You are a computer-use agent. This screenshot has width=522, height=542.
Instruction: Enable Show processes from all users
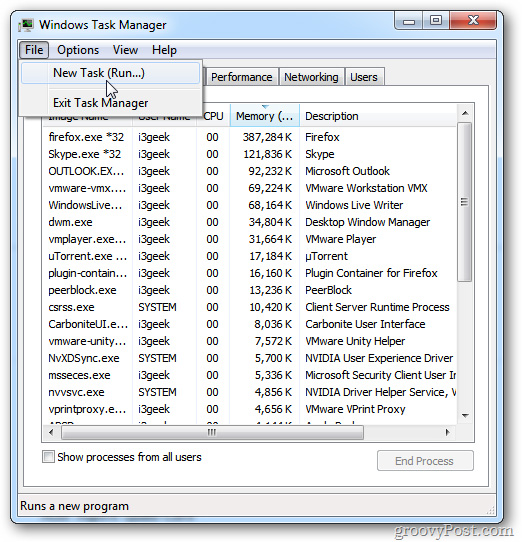point(48,457)
